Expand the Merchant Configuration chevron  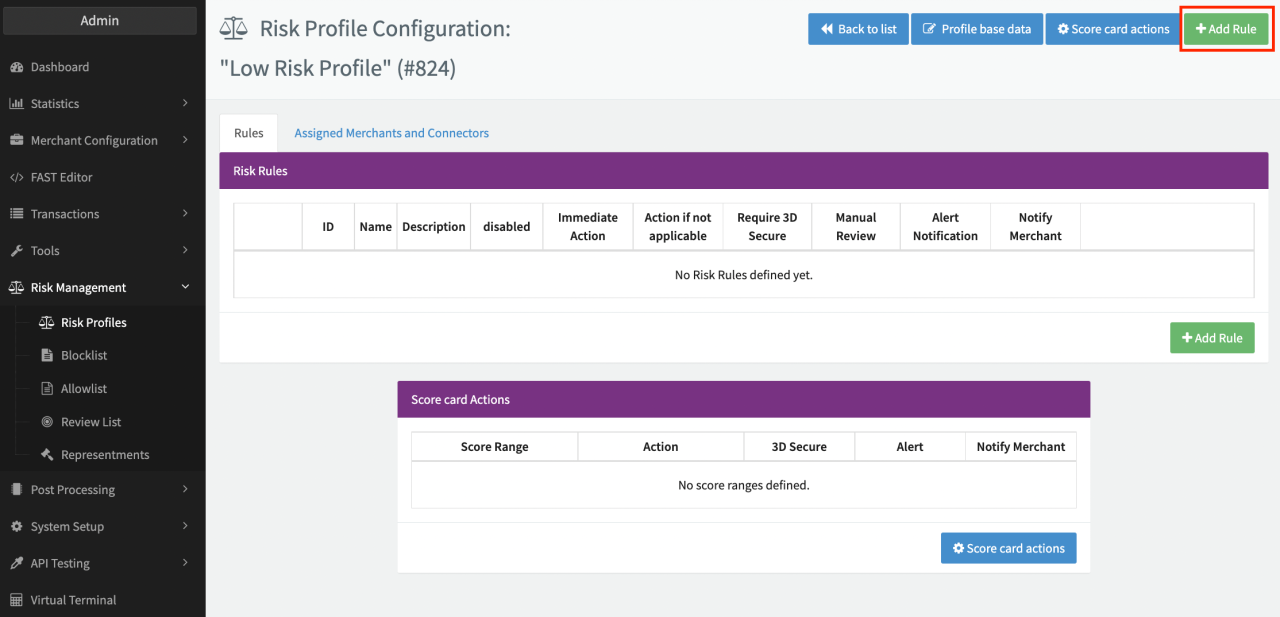coord(185,140)
